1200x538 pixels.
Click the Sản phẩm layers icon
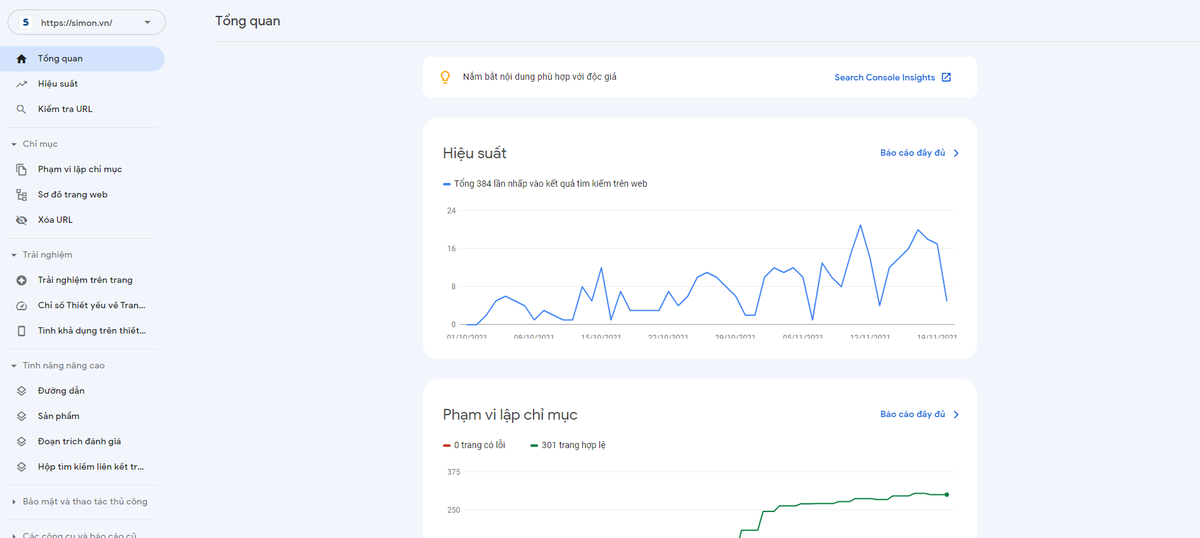(21, 416)
